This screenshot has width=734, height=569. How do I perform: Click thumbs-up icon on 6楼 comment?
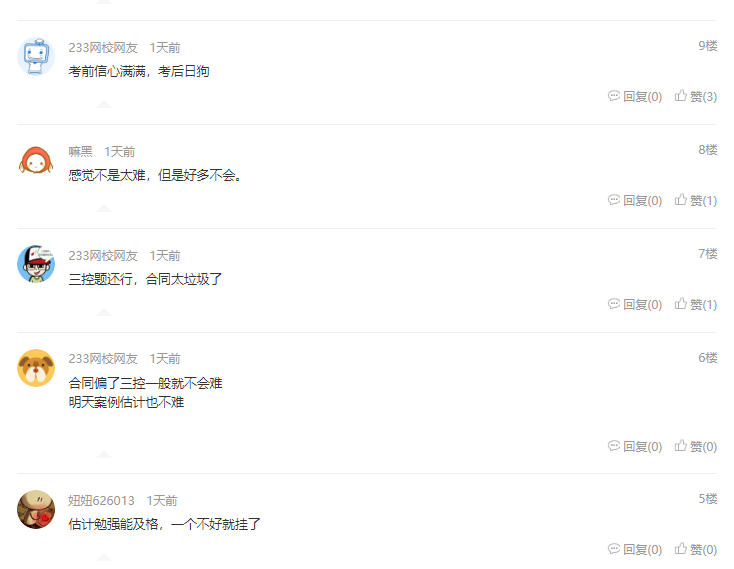681,445
